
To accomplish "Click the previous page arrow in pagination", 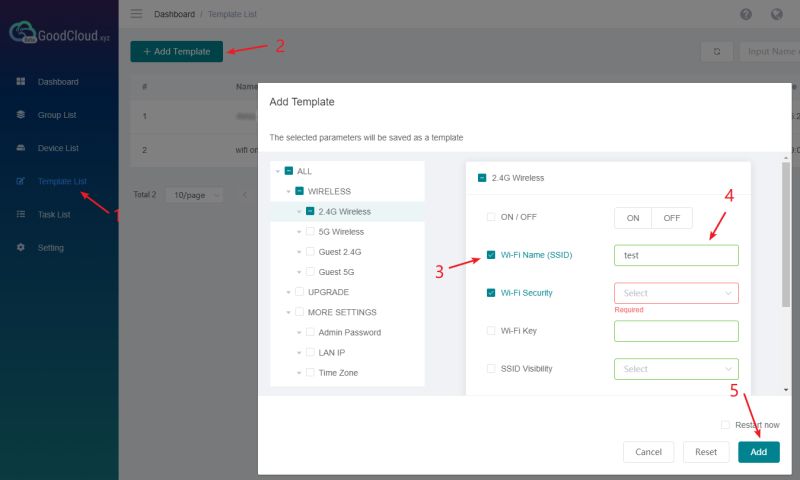I will pyautogui.click(x=244, y=195).
